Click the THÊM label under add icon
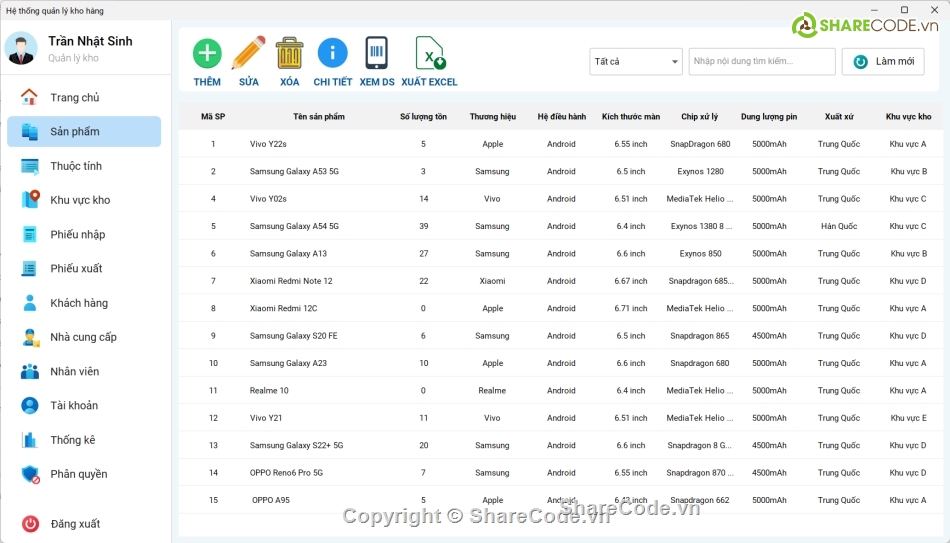This screenshot has height=543, width=950. coord(207,82)
